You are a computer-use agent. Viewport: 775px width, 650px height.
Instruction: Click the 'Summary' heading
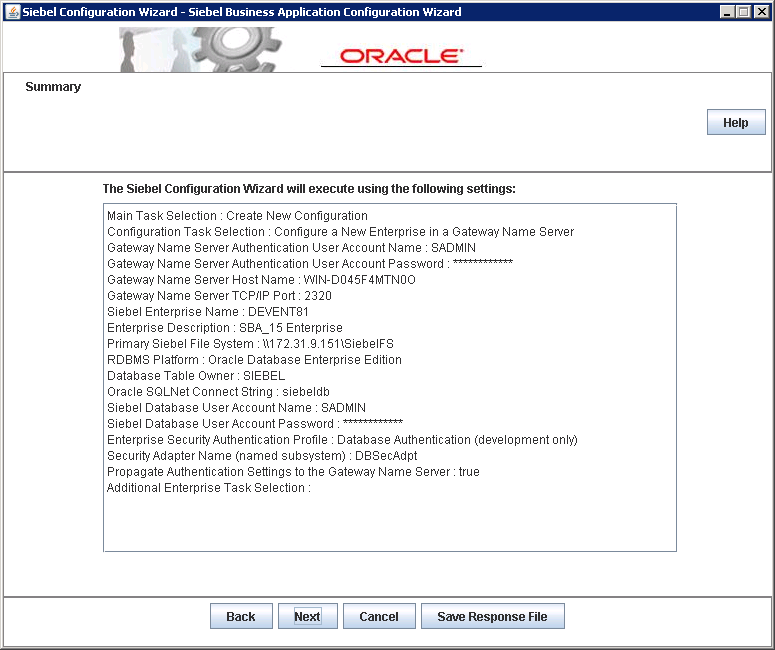point(53,87)
